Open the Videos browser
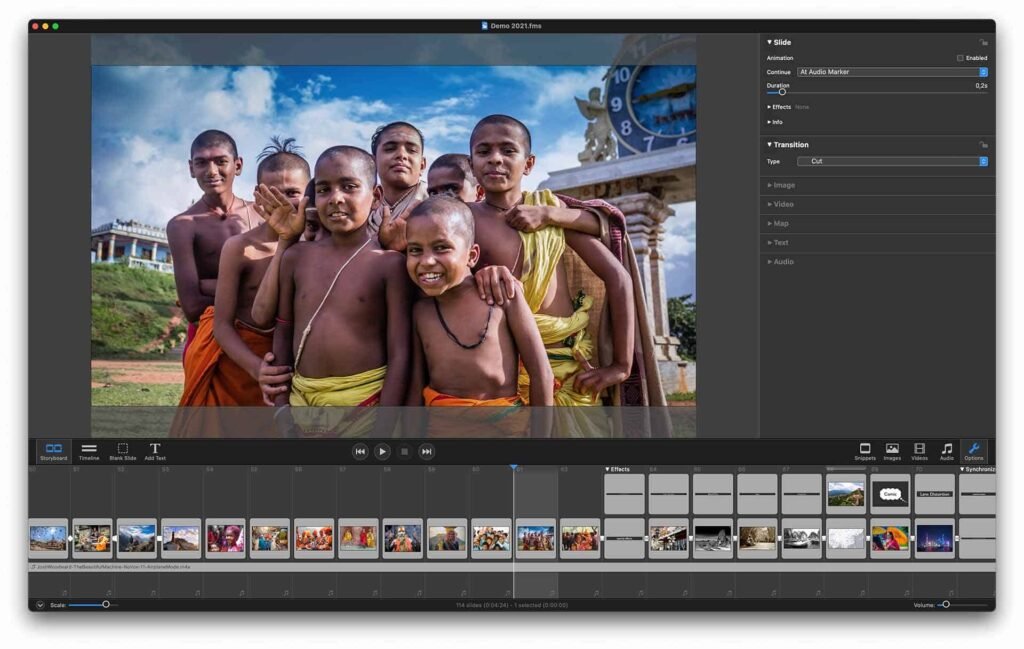The height and width of the screenshot is (649, 1024). (918, 451)
